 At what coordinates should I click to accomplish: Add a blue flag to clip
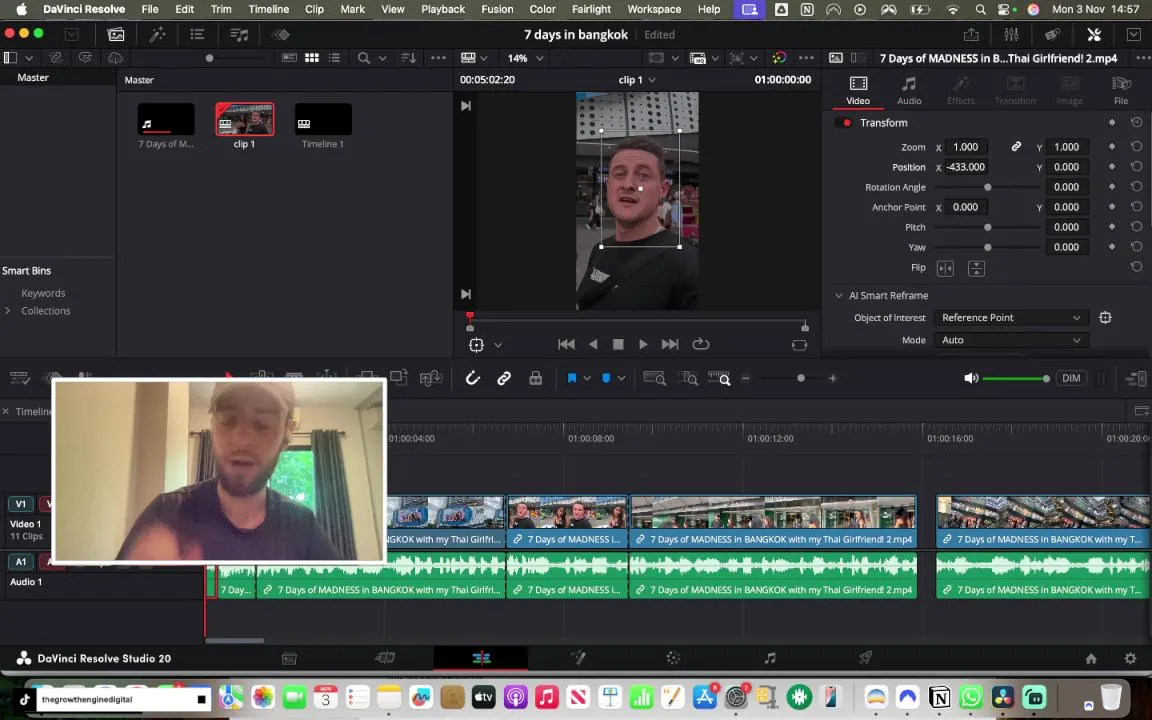click(x=572, y=378)
